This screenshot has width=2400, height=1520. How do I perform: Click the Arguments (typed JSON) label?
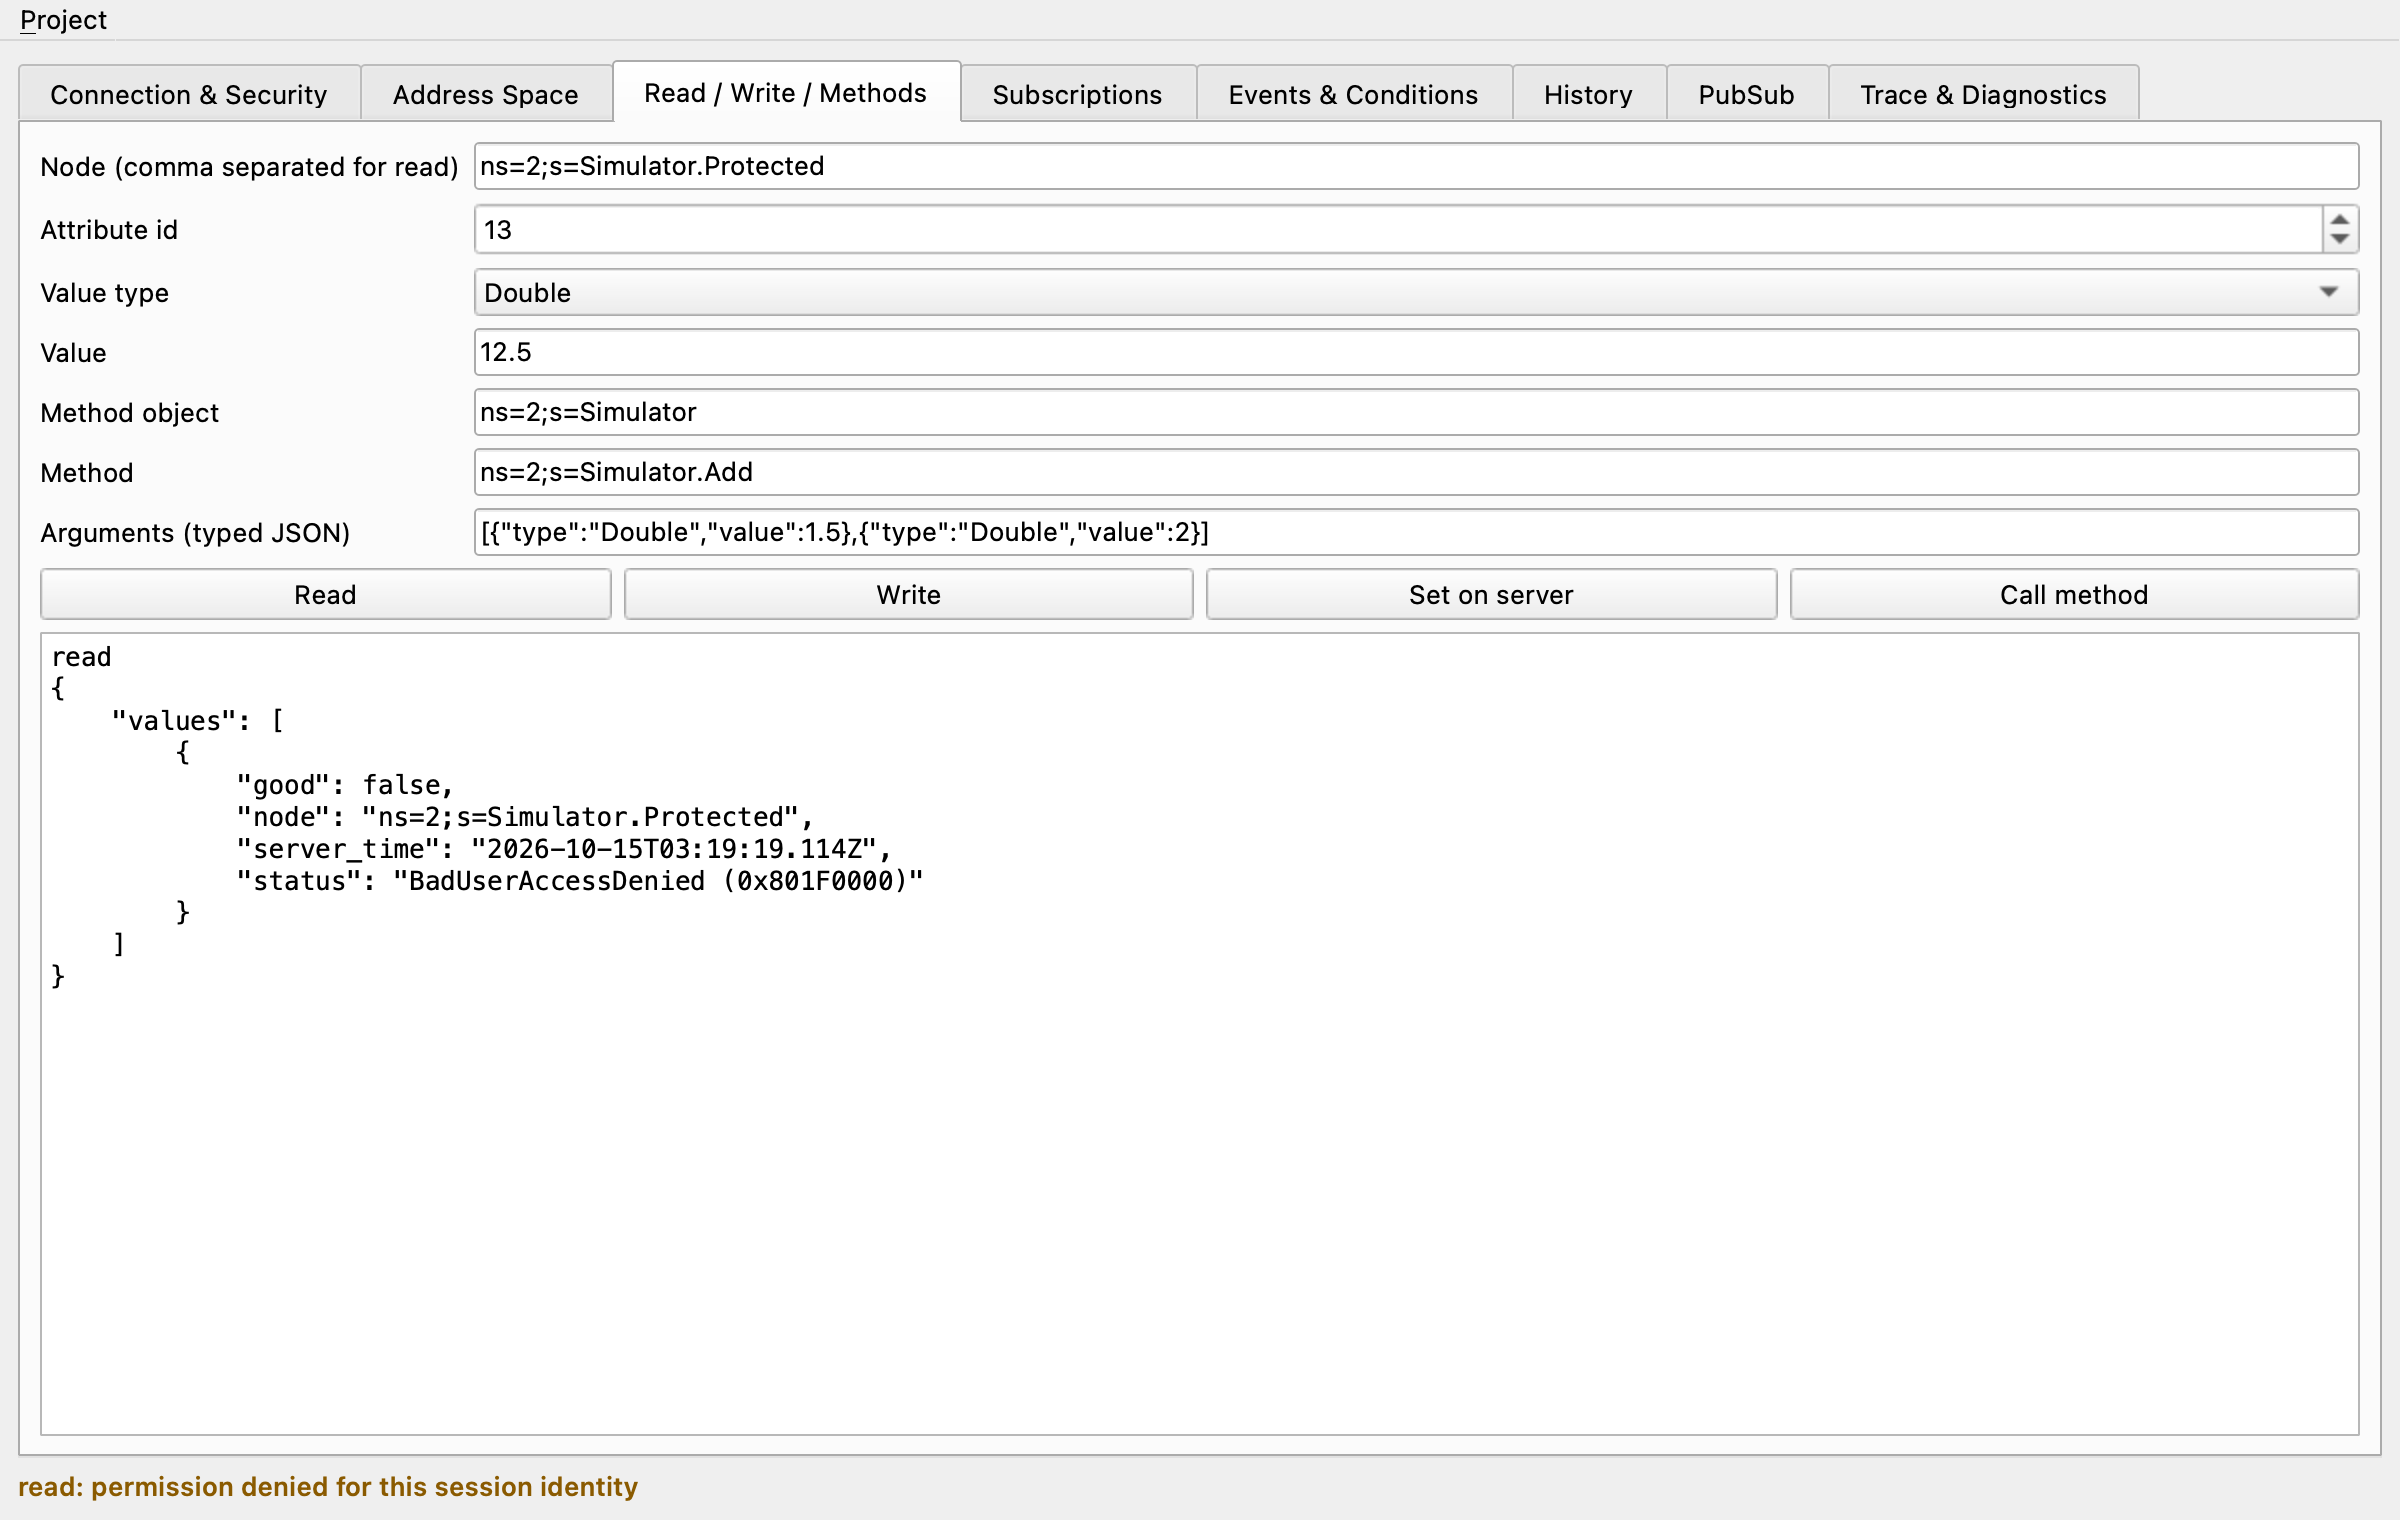click(195, 533)
